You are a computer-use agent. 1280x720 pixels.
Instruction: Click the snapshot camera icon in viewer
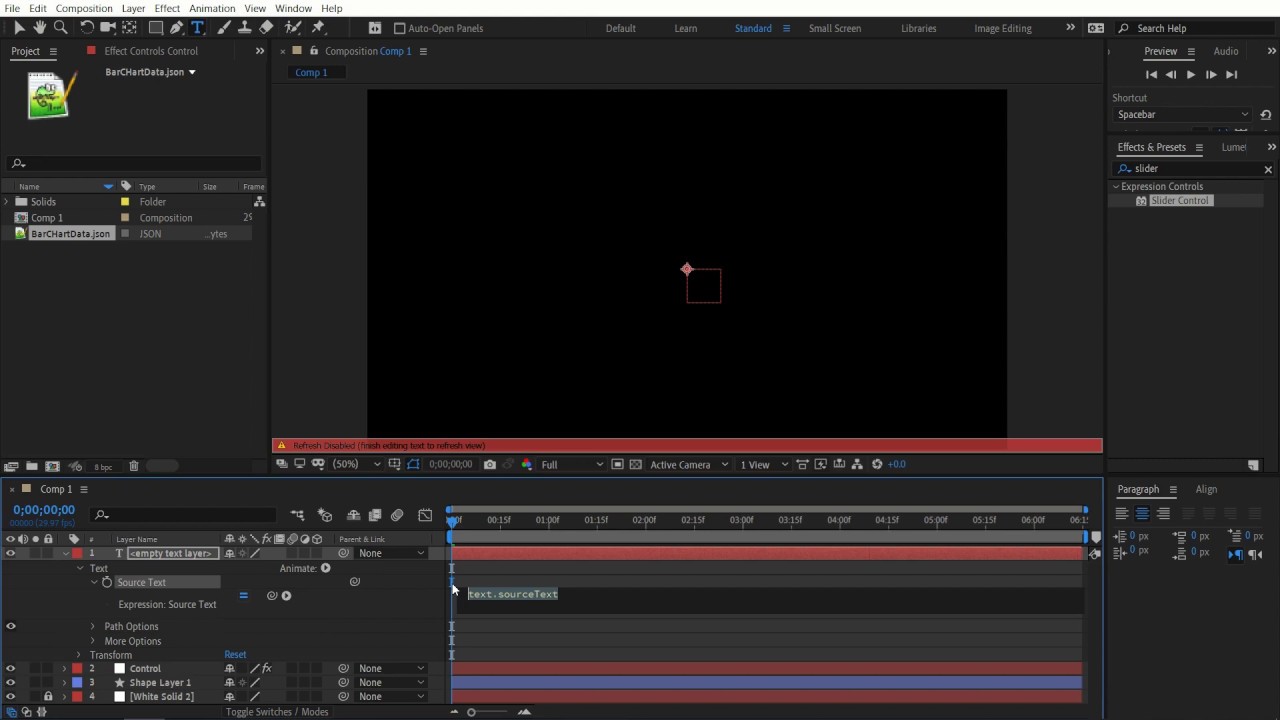click(x=489, y=464)
